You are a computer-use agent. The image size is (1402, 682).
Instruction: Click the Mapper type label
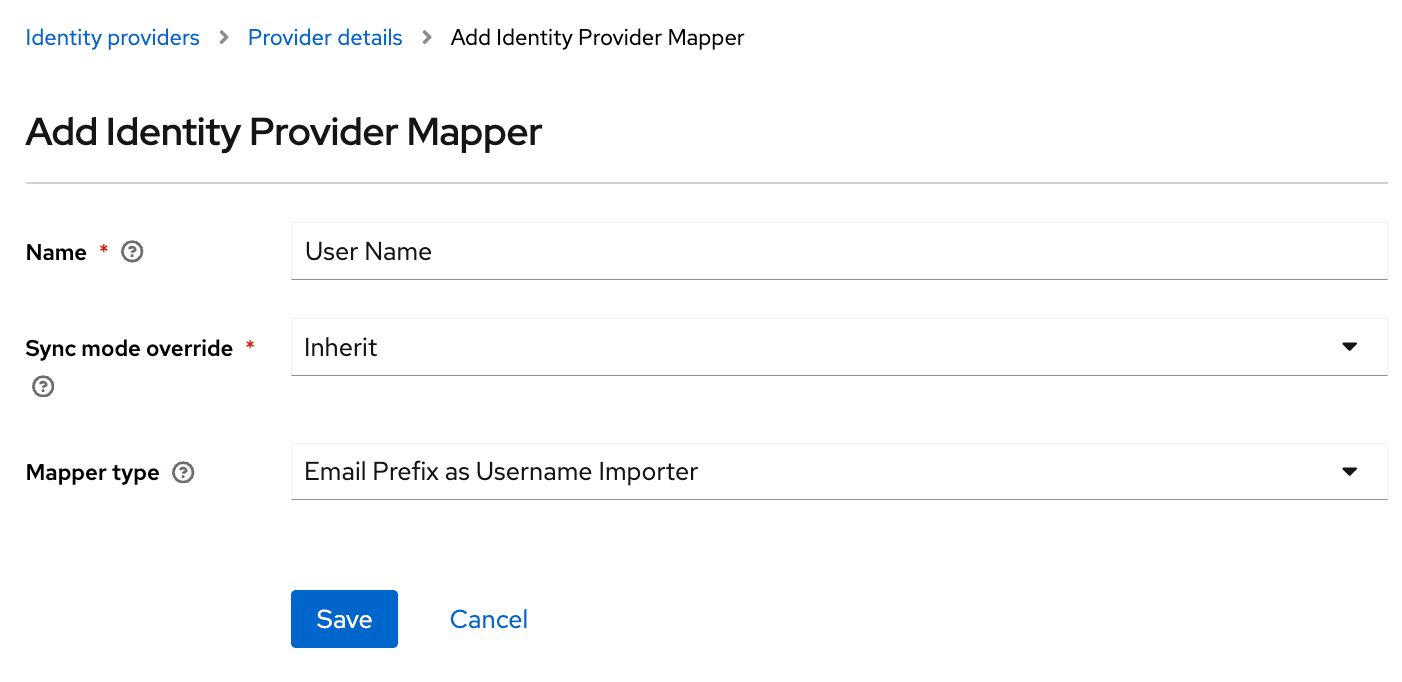[x=92, y=472]
